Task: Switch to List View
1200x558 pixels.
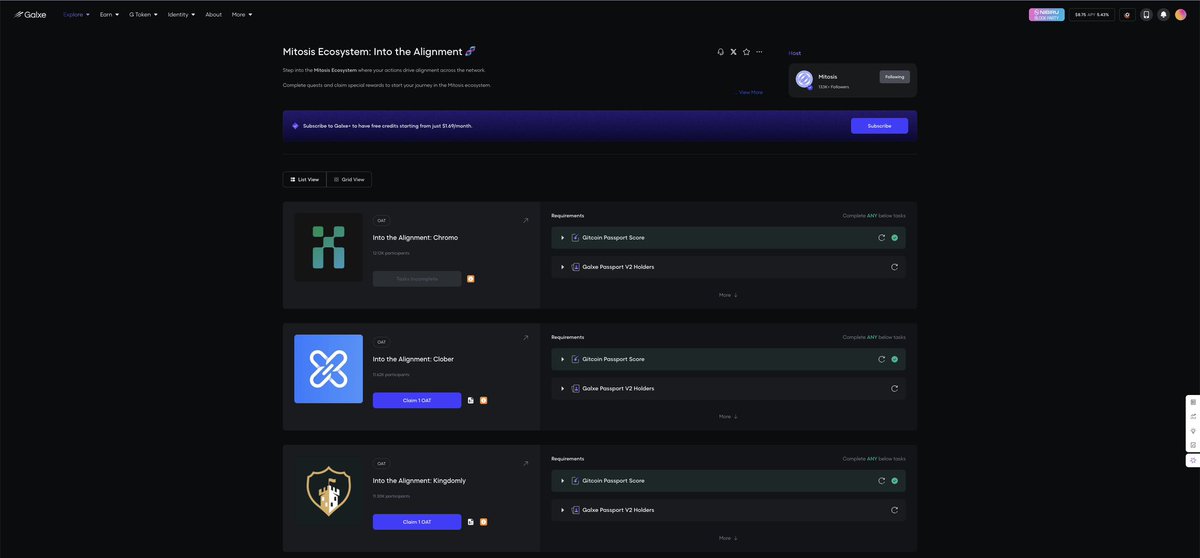Action: click(304, 179)
